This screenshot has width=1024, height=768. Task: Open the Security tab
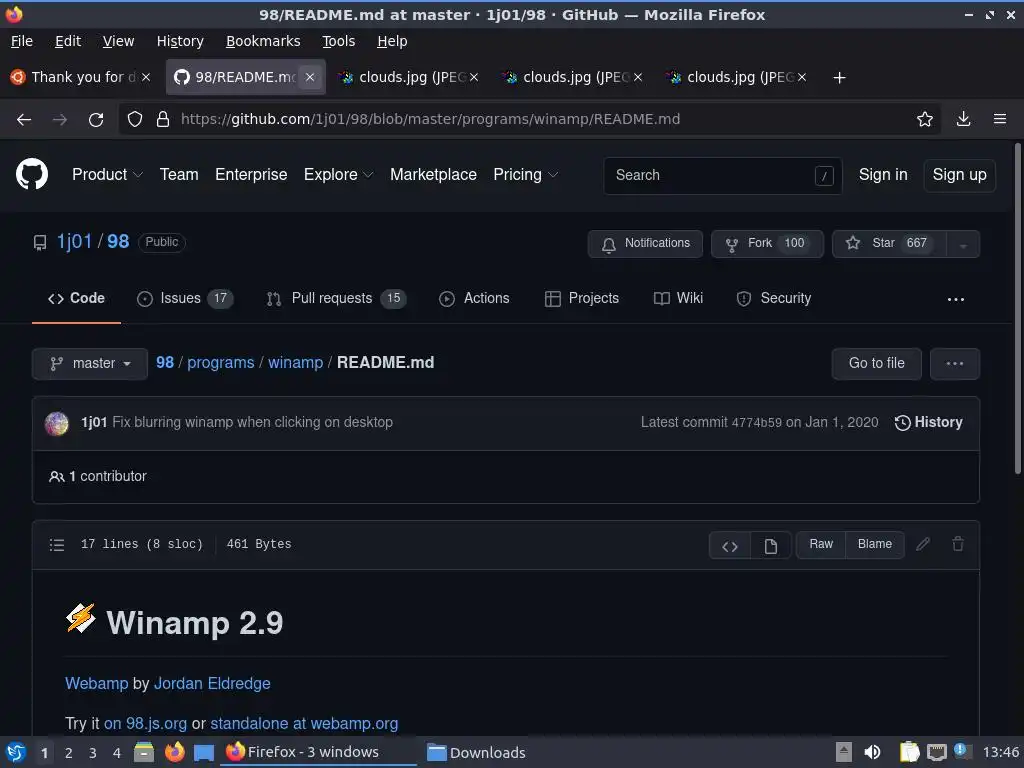[x=774, y=298]
